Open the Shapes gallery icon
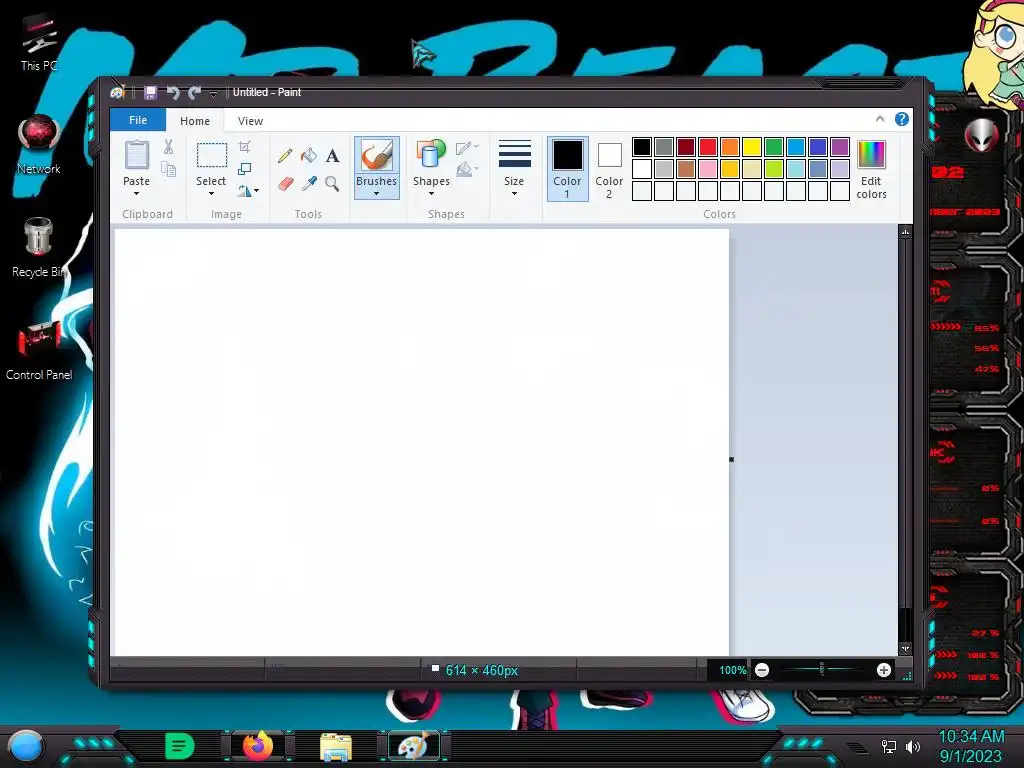The image size is (1024, 768). pos(431,155)
